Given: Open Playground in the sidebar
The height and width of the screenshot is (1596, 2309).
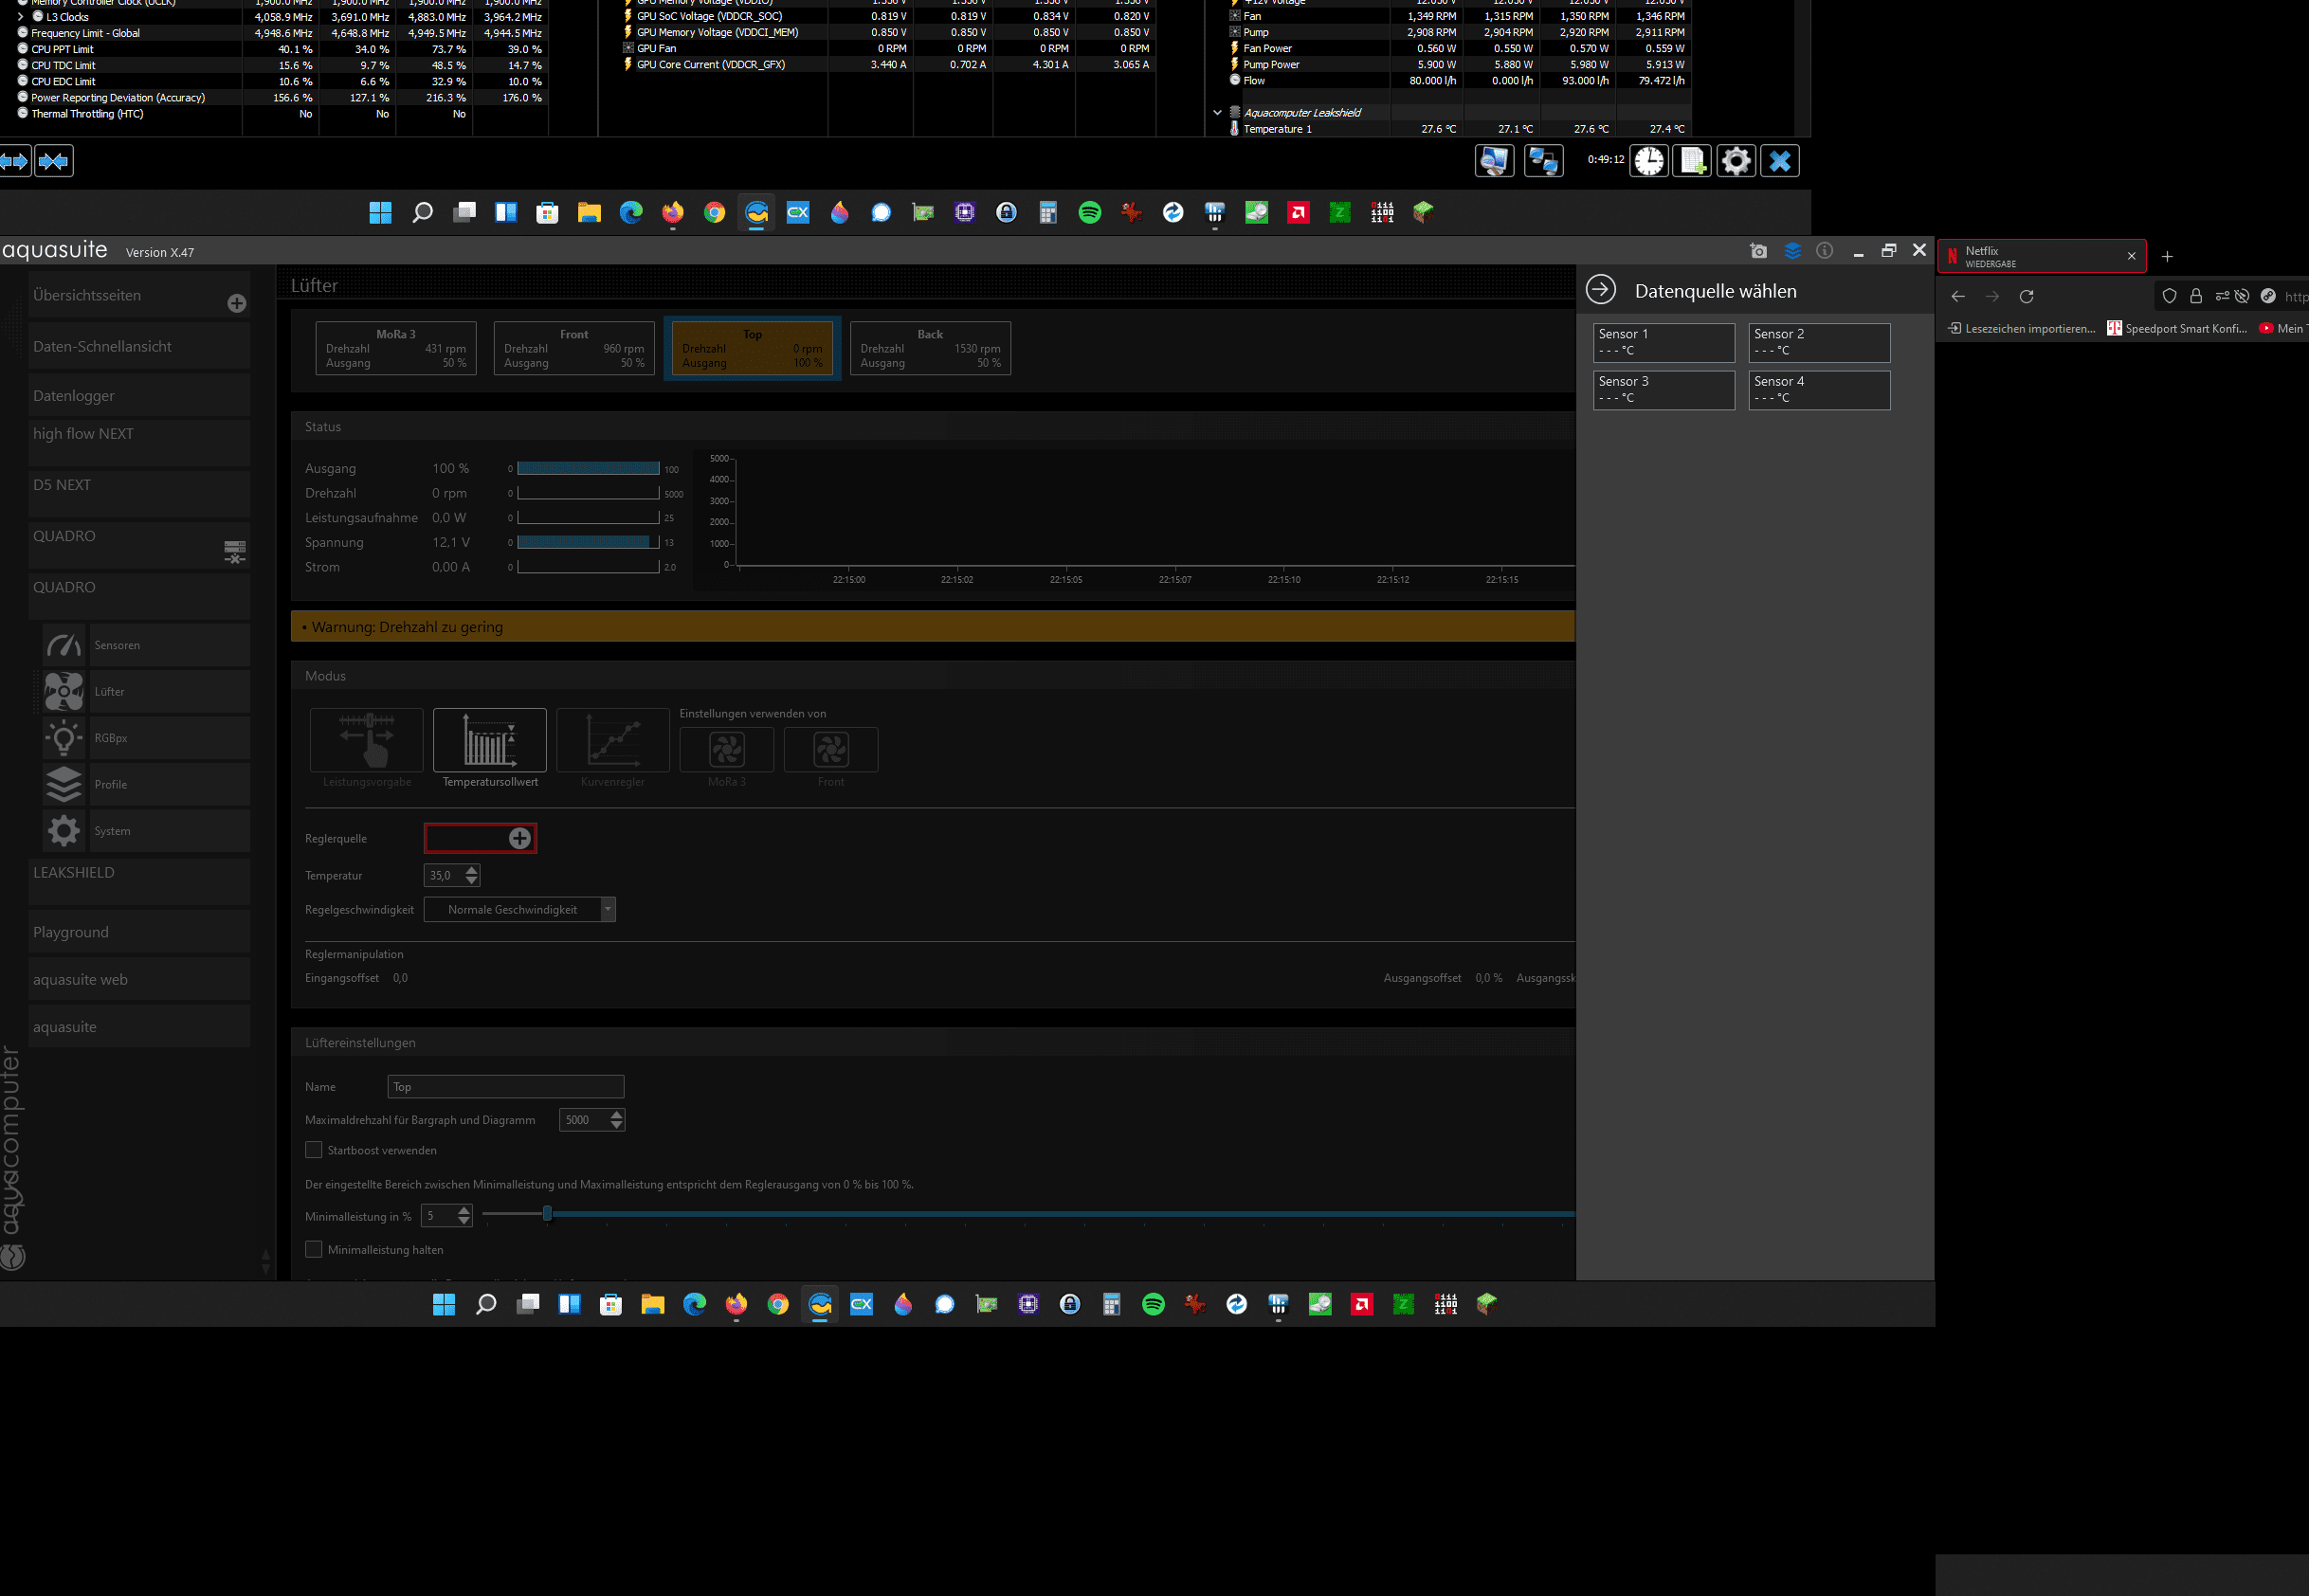Looking at the screenshot, I should pyautogui.click(x=139, y=931).
